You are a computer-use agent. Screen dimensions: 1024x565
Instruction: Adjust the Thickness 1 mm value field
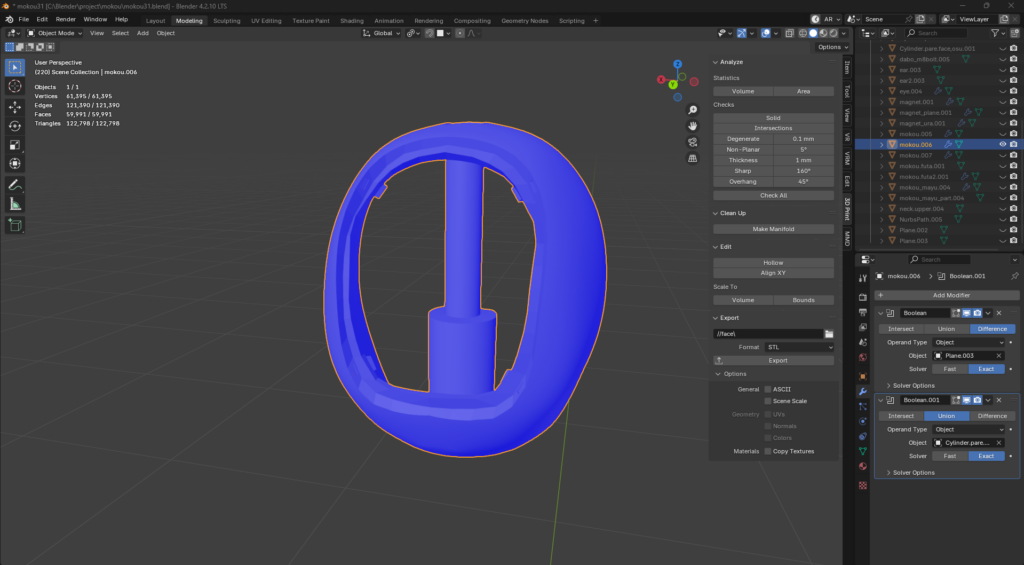(803, 160)
